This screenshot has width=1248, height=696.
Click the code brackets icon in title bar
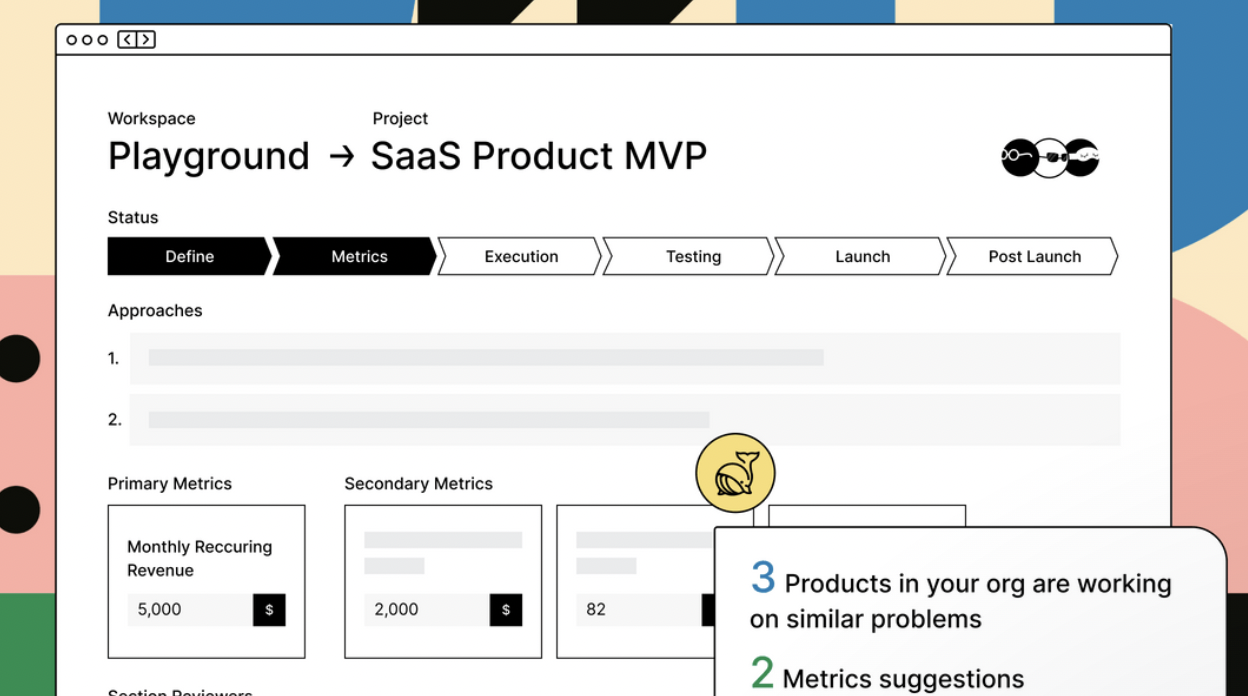[x=137, y=40]
